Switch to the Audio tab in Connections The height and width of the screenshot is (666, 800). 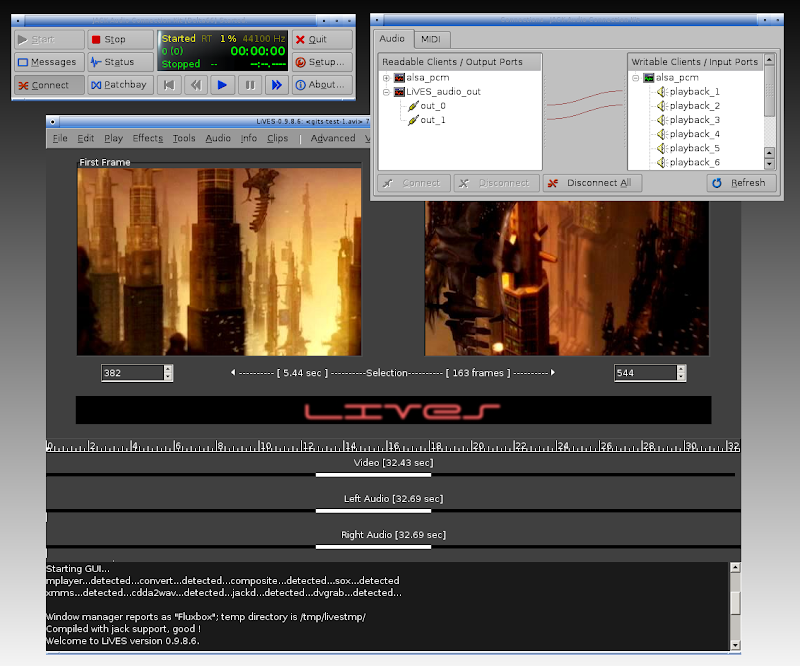tap(392, 39)
